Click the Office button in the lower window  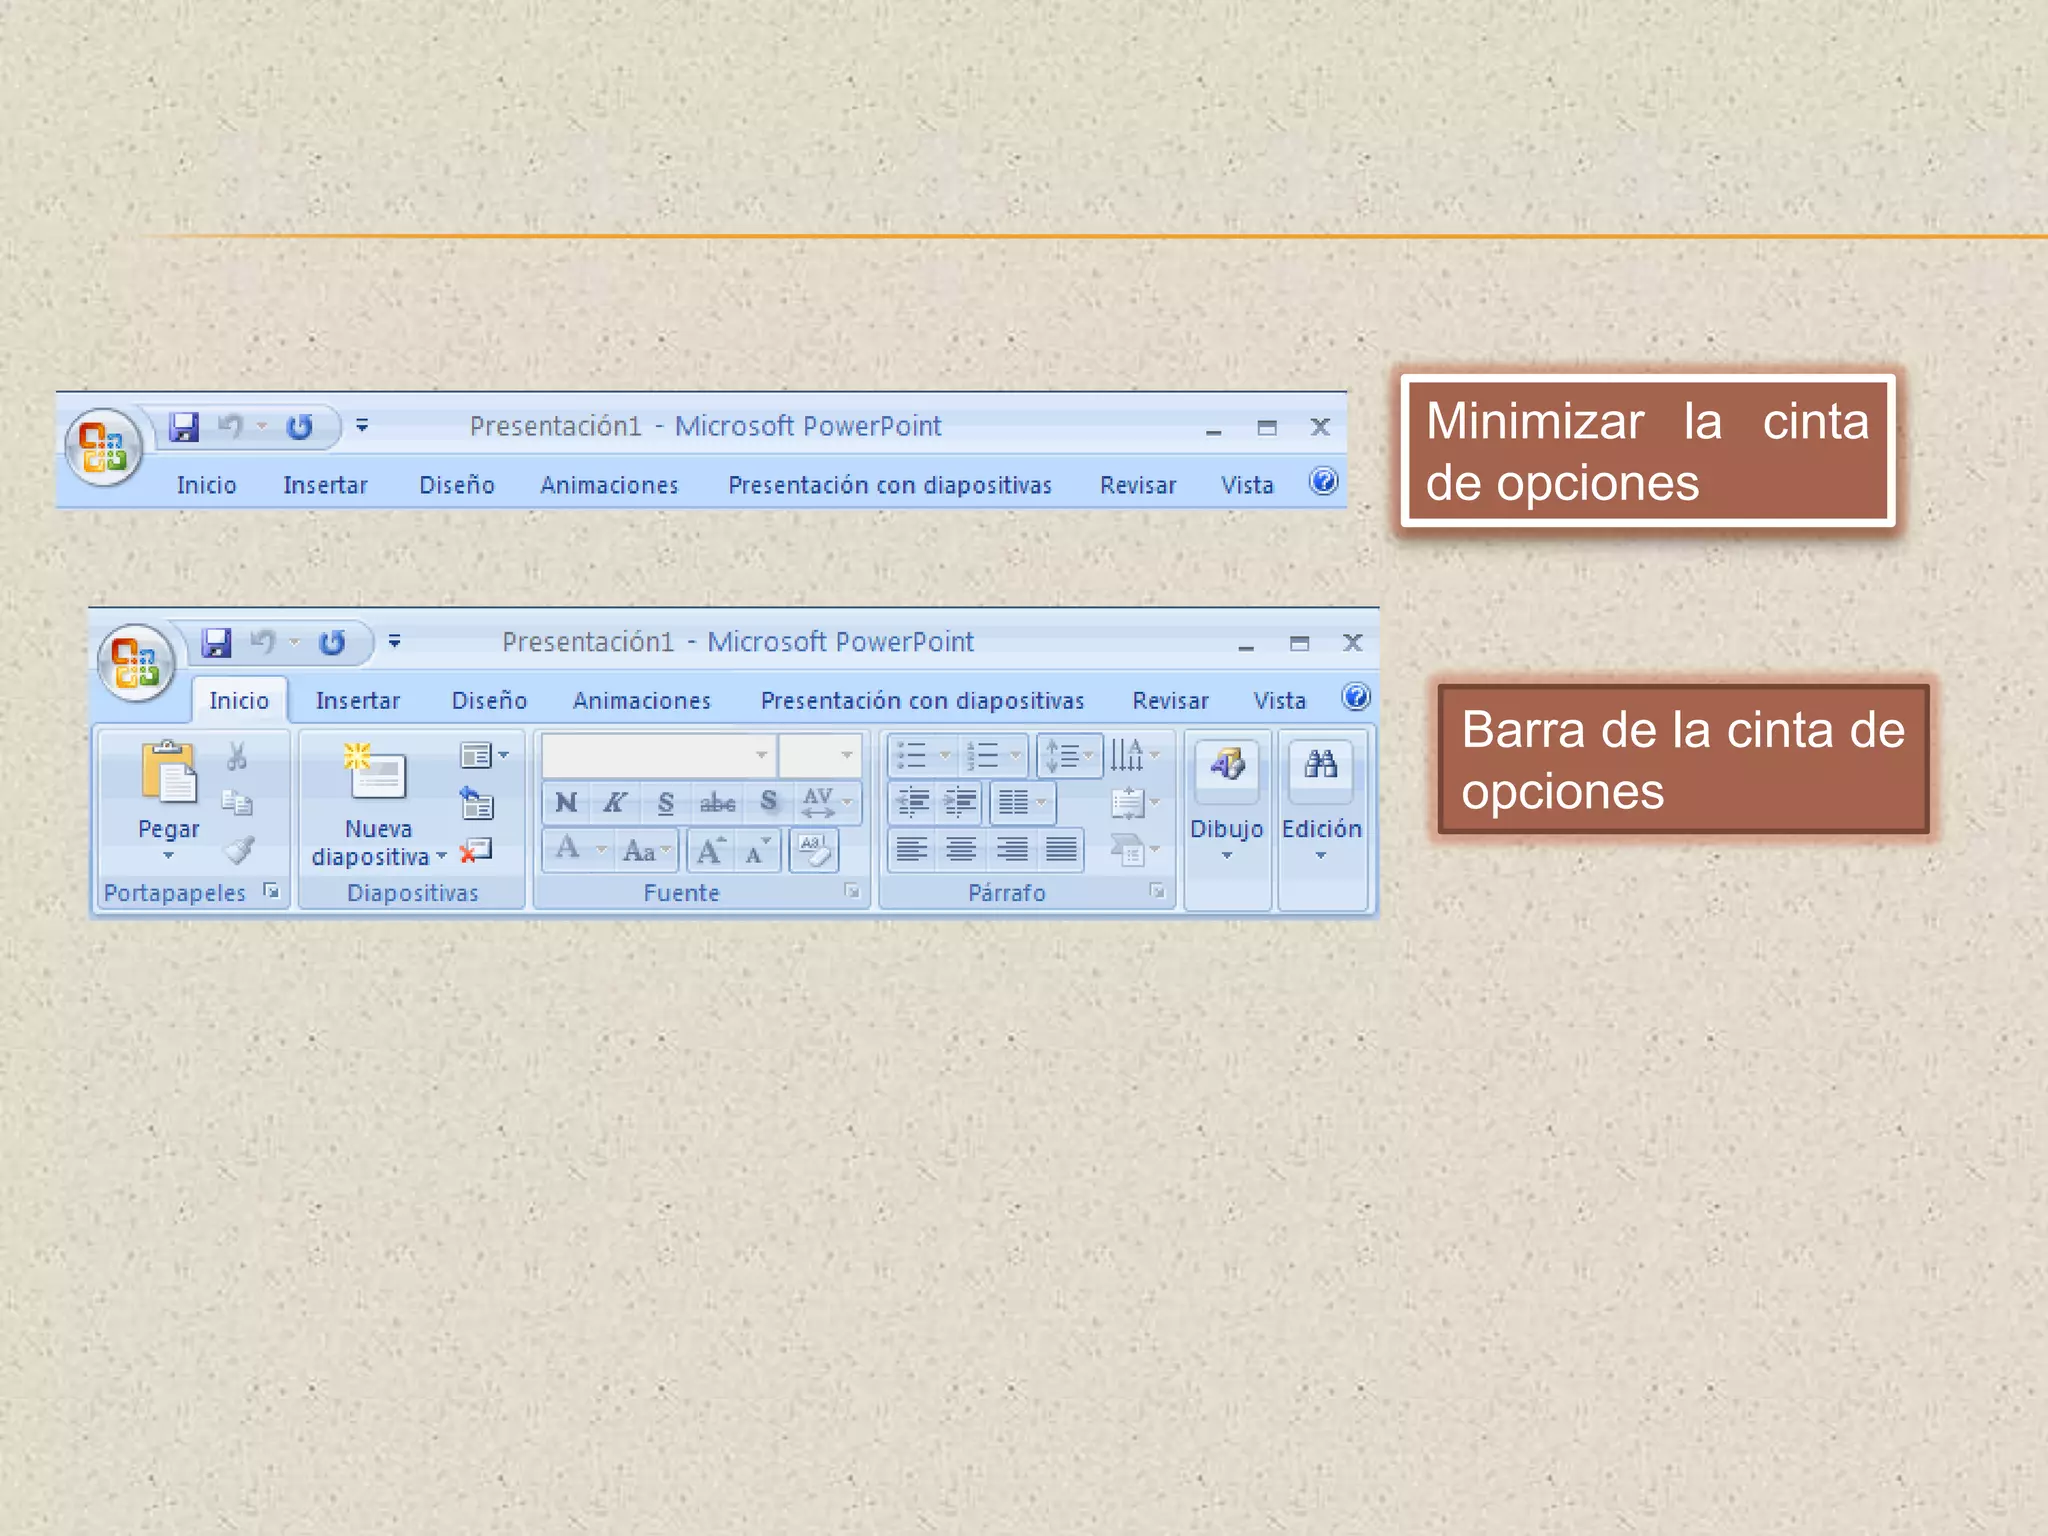[136, 662]
